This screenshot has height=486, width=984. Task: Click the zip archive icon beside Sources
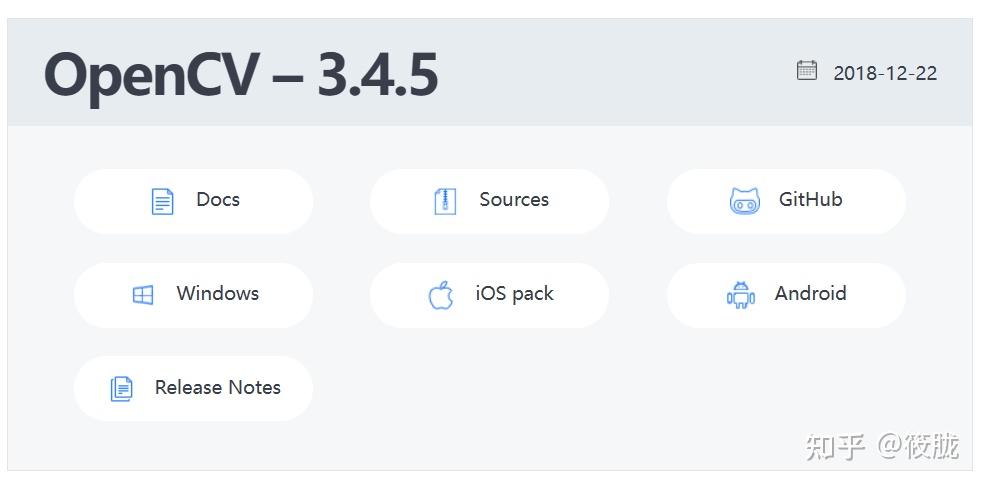coord(445,202)
